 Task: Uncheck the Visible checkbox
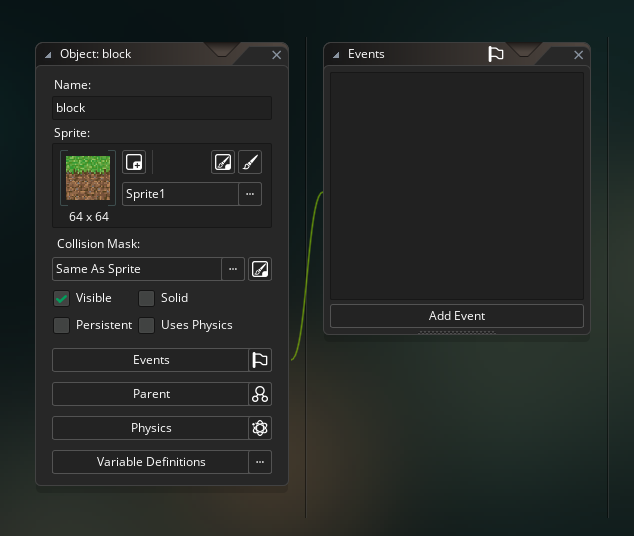(x=61, y=298)
